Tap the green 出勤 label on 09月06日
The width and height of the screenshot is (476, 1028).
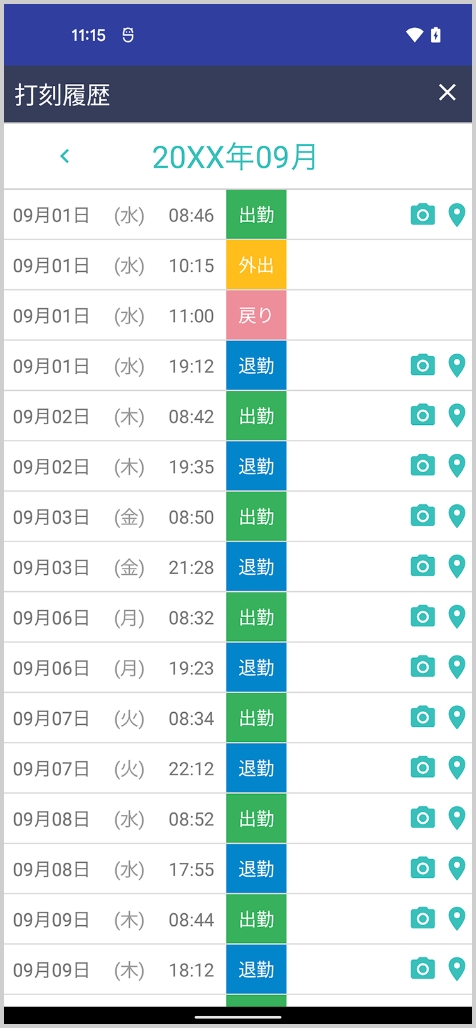(x=256, y=617)
